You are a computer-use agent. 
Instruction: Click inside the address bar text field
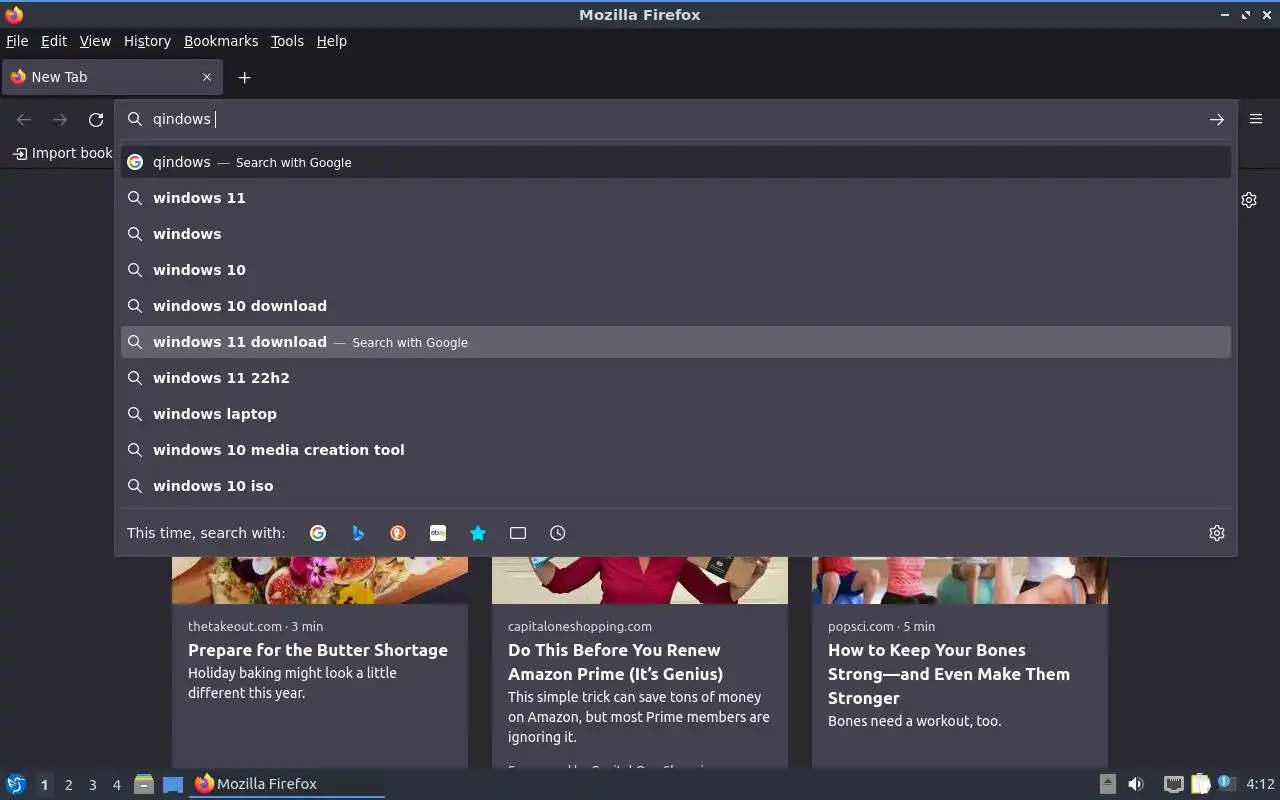tap(675, 119)
